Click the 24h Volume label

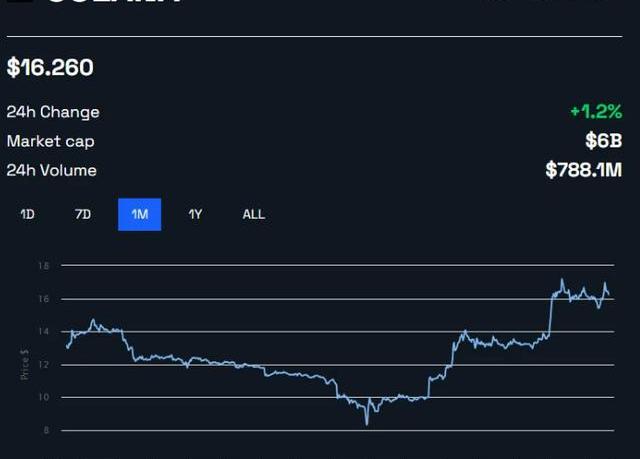point(51,170)
